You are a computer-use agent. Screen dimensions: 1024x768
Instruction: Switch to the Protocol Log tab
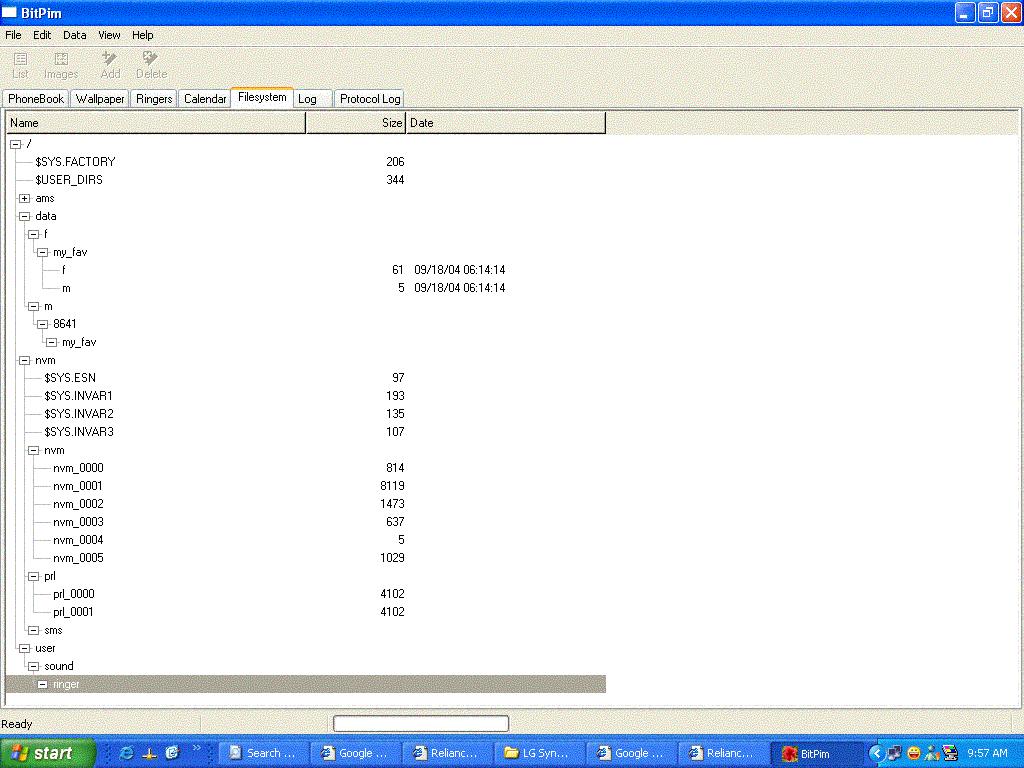[x=369, y=99]
